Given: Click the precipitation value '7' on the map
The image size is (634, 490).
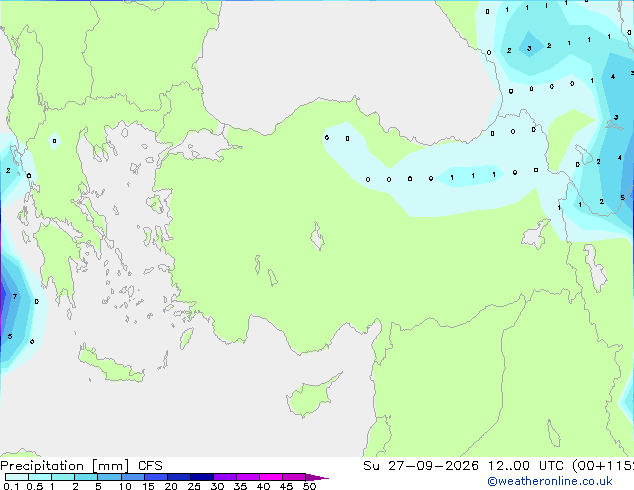Looking at the screenshot, I should coord(15,296).
